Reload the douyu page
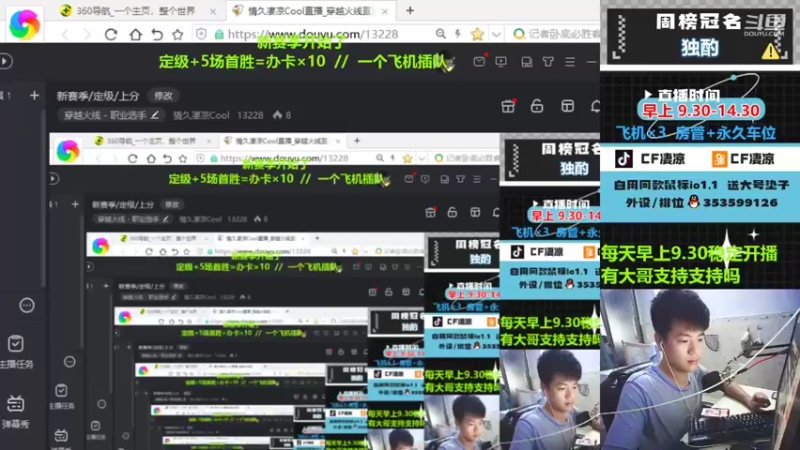800x450 pixels. [111, 34]
